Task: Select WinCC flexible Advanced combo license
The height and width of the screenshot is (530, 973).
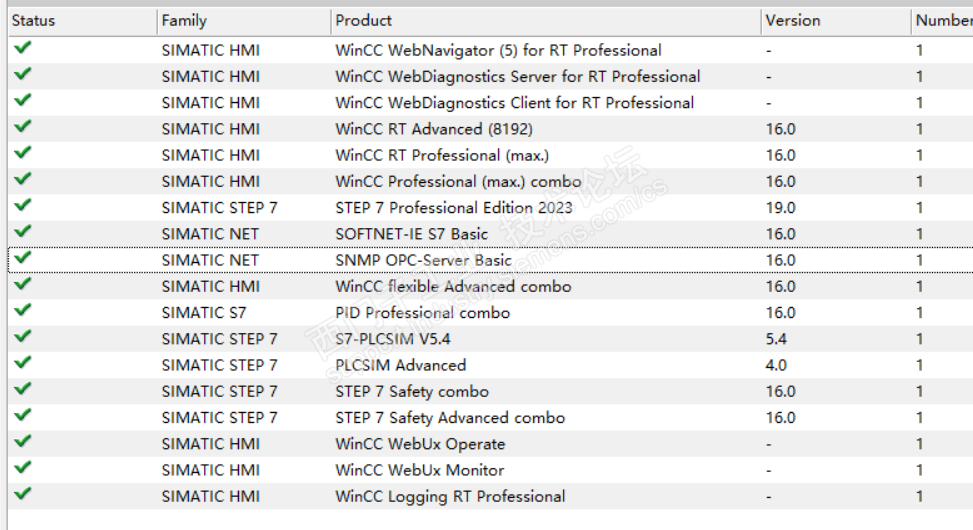Action: (453, 287)
